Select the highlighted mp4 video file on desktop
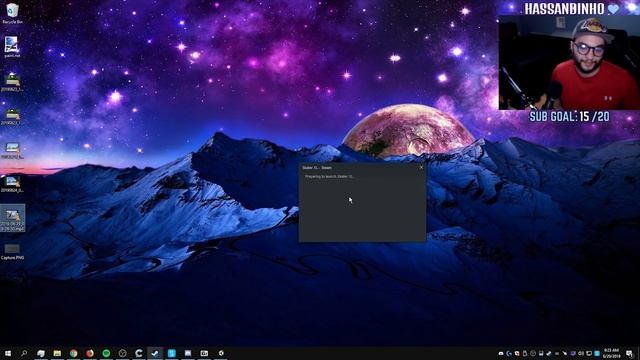The image size is (640, 360). click(12, 218)
